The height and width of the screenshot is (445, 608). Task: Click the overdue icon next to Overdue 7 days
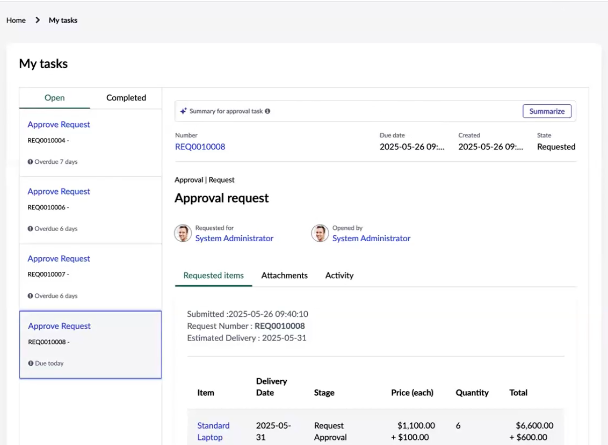30,162
